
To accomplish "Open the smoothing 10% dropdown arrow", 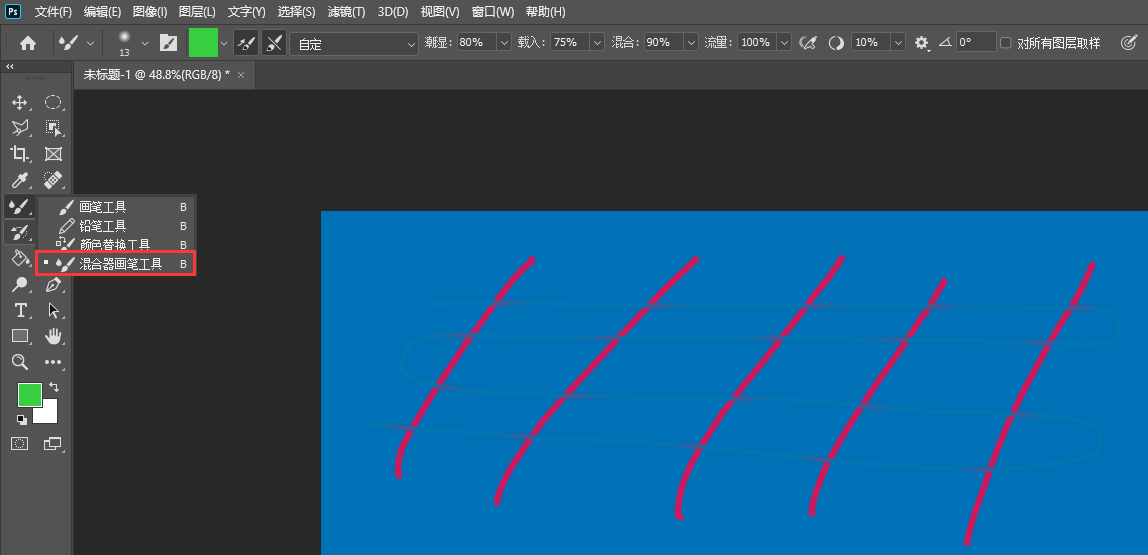I will pos(898,42).
